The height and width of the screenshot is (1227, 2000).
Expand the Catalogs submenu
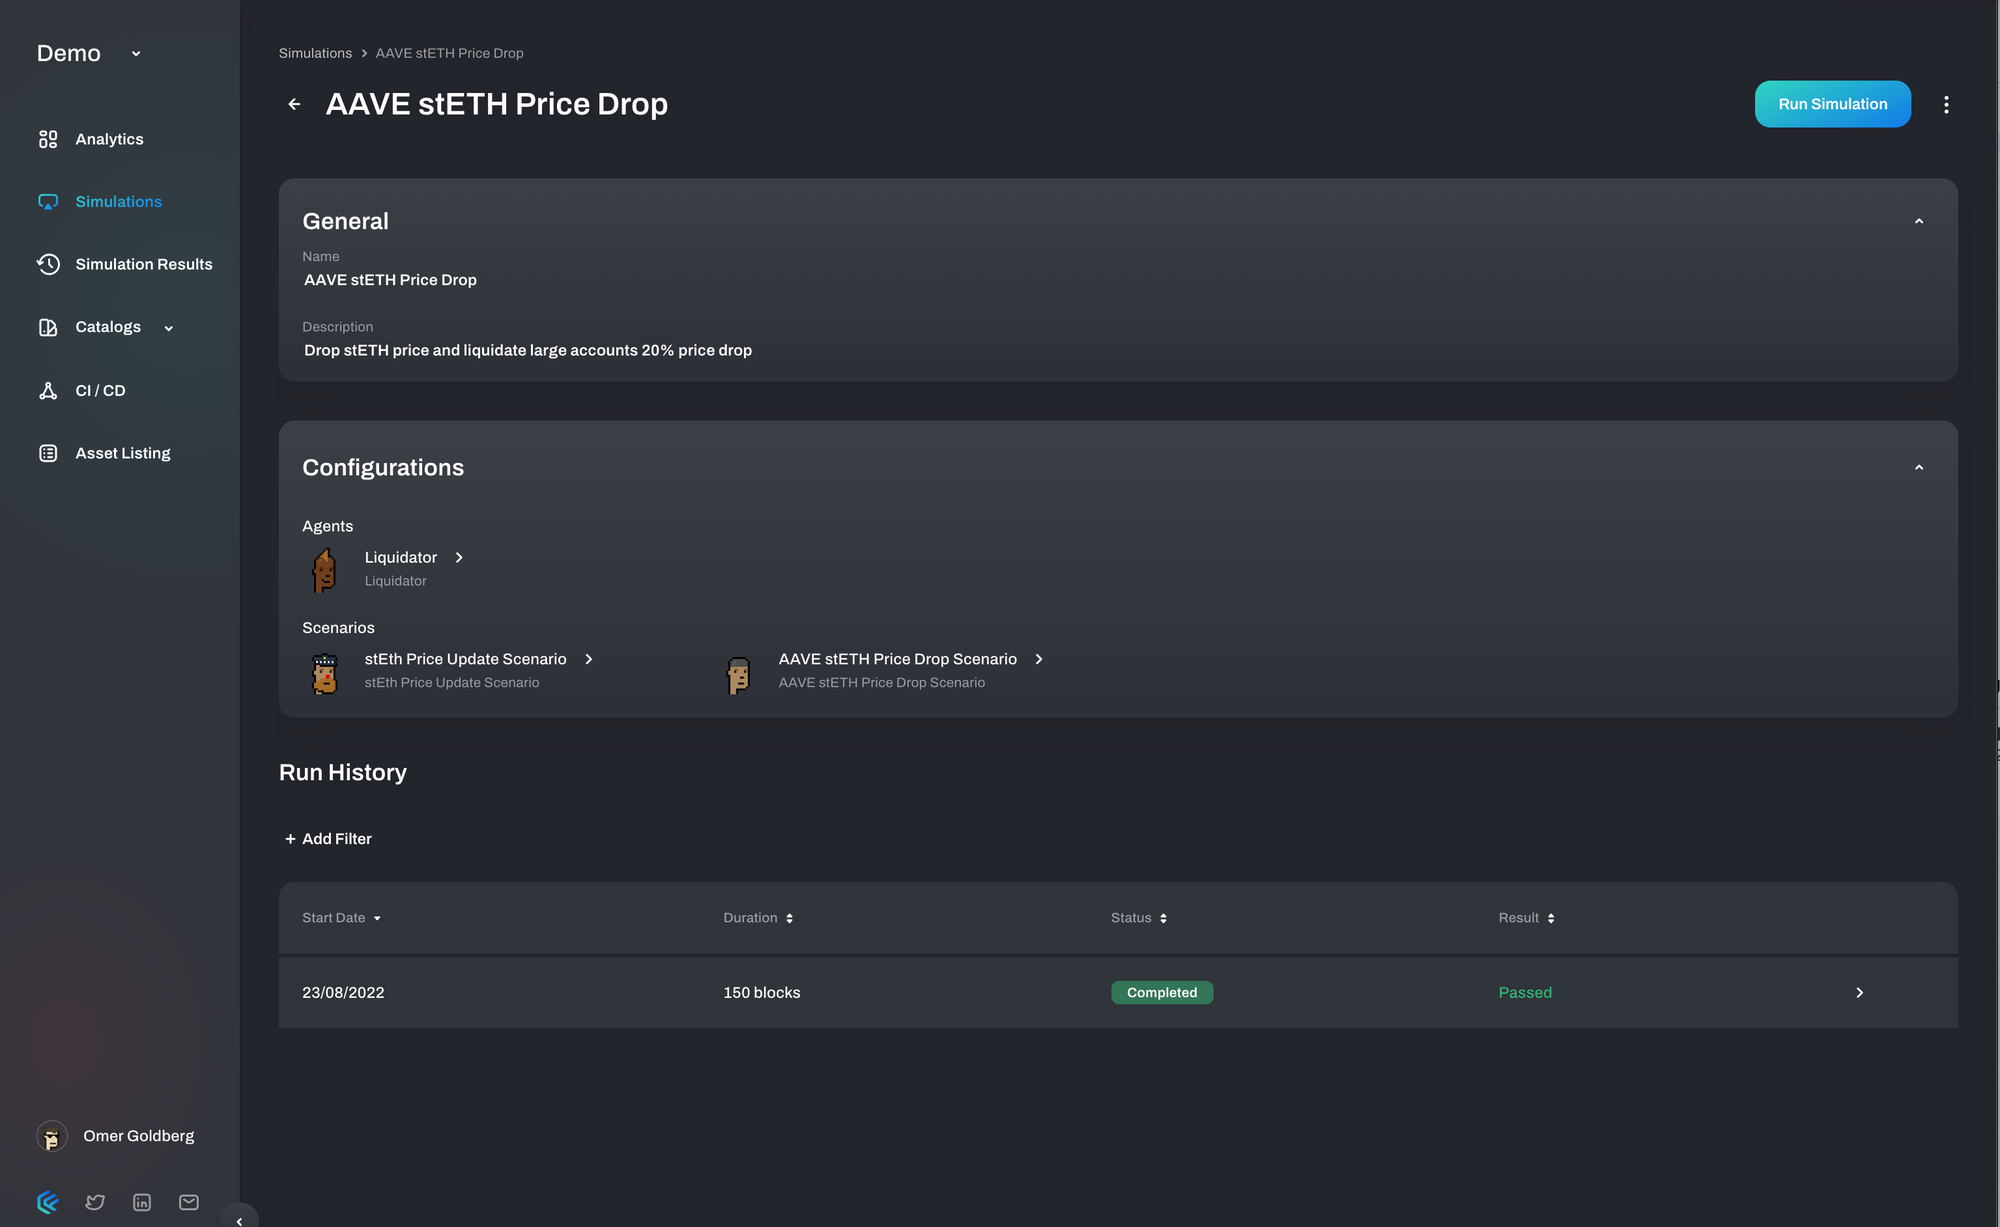(x=168, y=328)
